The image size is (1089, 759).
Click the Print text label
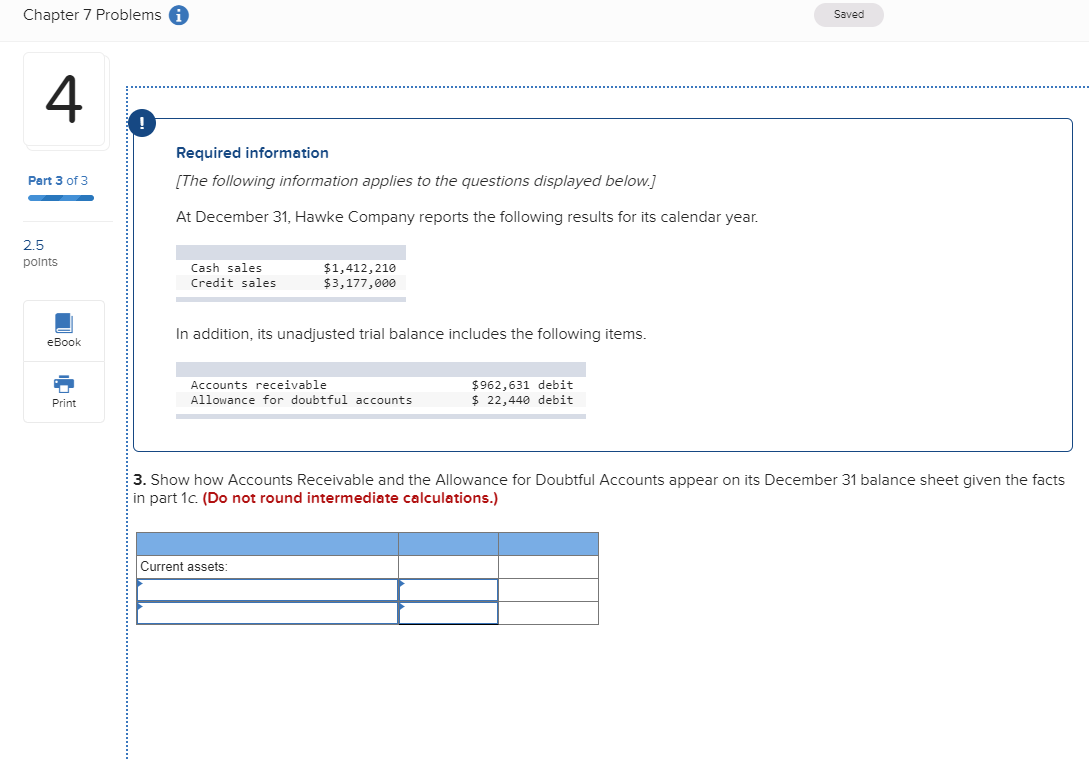tap(63, 402)
